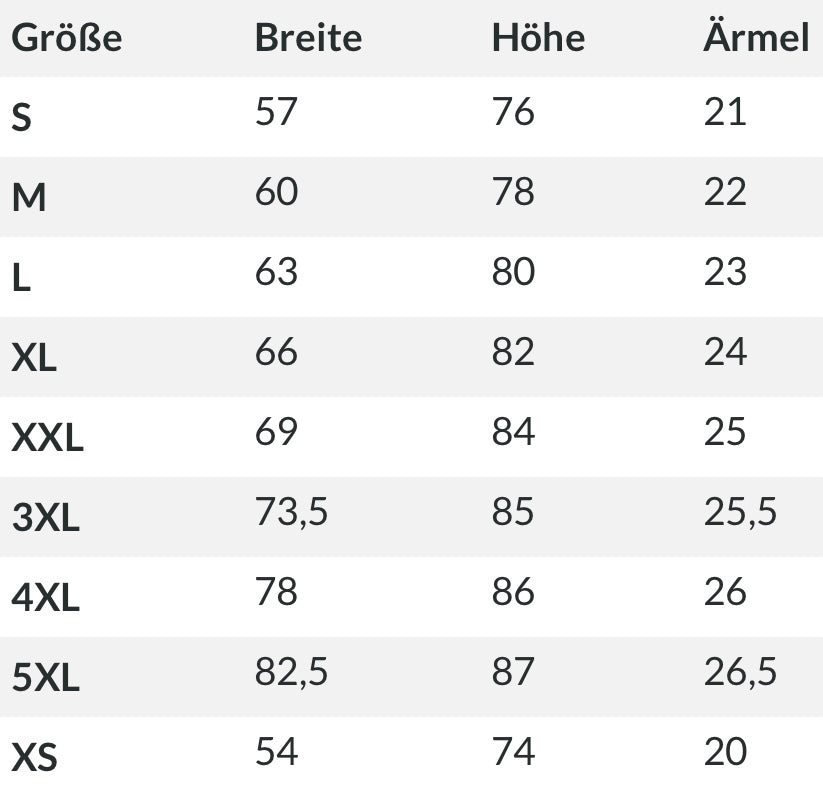The width and height of the screenshot is (823, 786).
Task: Click Ärmel value 26,5 in 5XL row
Action: (x=740, y=672)
